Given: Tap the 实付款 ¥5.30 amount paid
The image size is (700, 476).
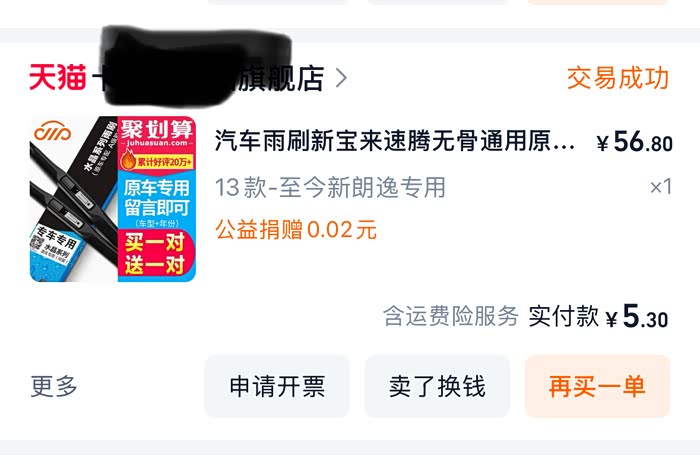Looking at the screenshot, I should 598,316.
